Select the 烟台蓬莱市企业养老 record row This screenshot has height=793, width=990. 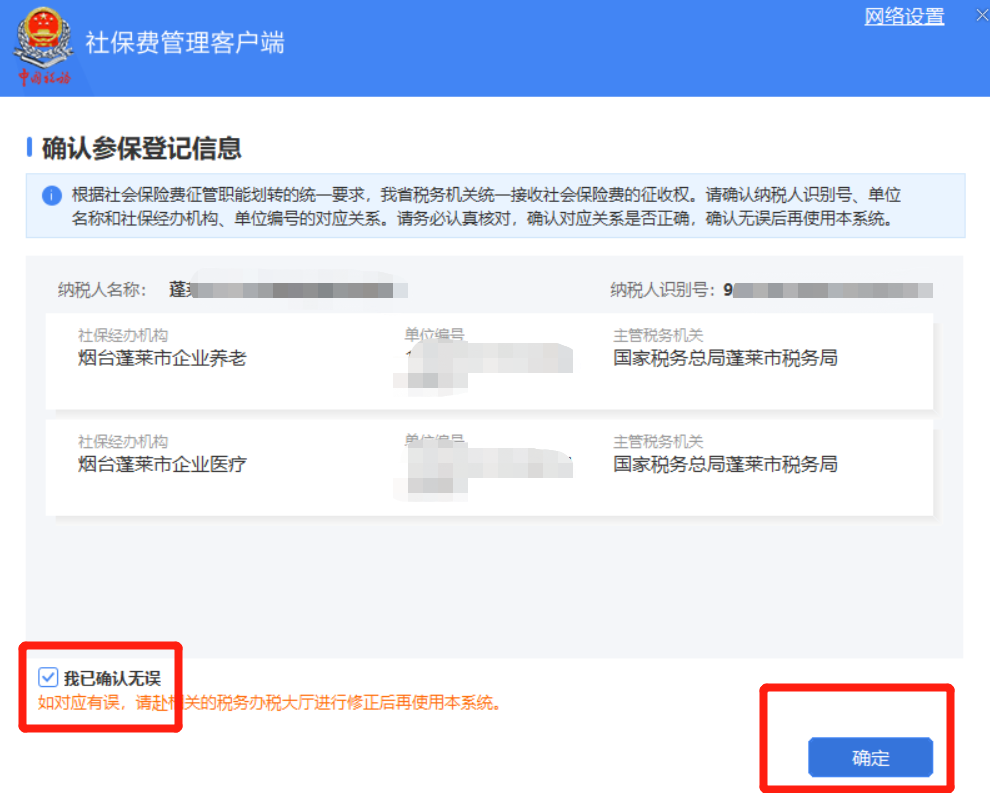click(x=489, y=361)
